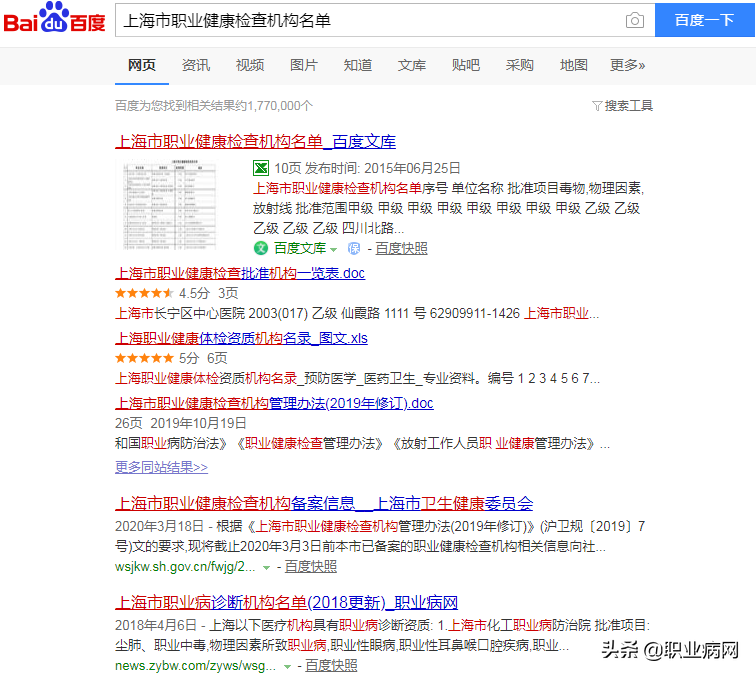Open the document preview thumbnail
Viewport: 756px width, 676px height.
[x=169, y=205]
